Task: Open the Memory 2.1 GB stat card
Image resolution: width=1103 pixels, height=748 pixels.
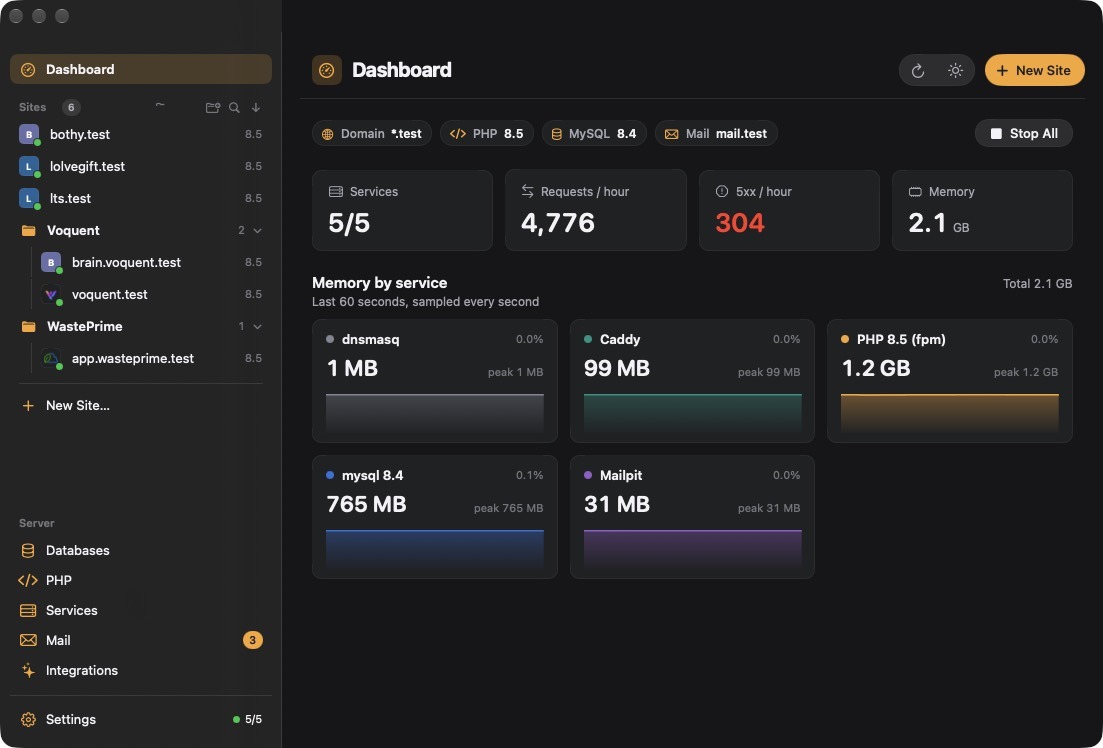Action: 982,210
